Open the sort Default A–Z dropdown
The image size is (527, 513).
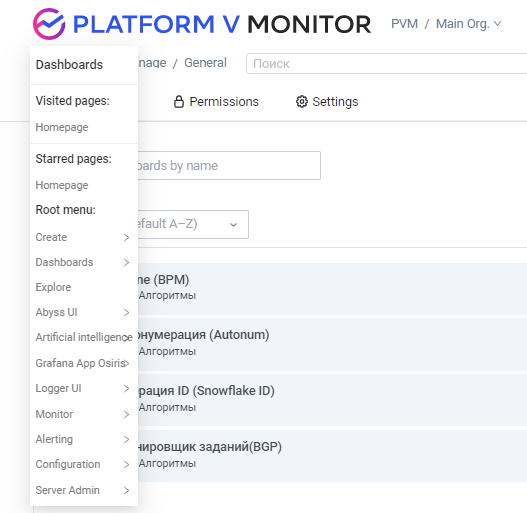tap(193, 225)
